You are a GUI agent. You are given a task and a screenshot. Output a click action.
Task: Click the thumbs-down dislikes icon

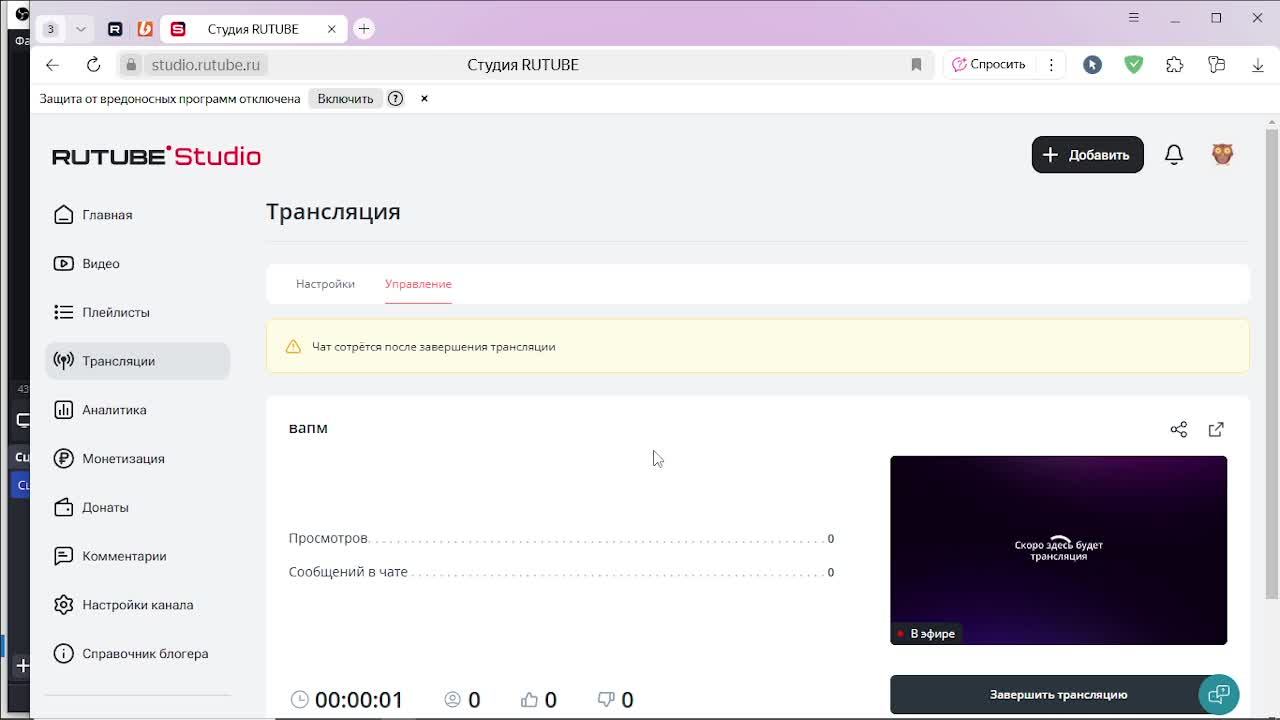(x=605, y=699)
